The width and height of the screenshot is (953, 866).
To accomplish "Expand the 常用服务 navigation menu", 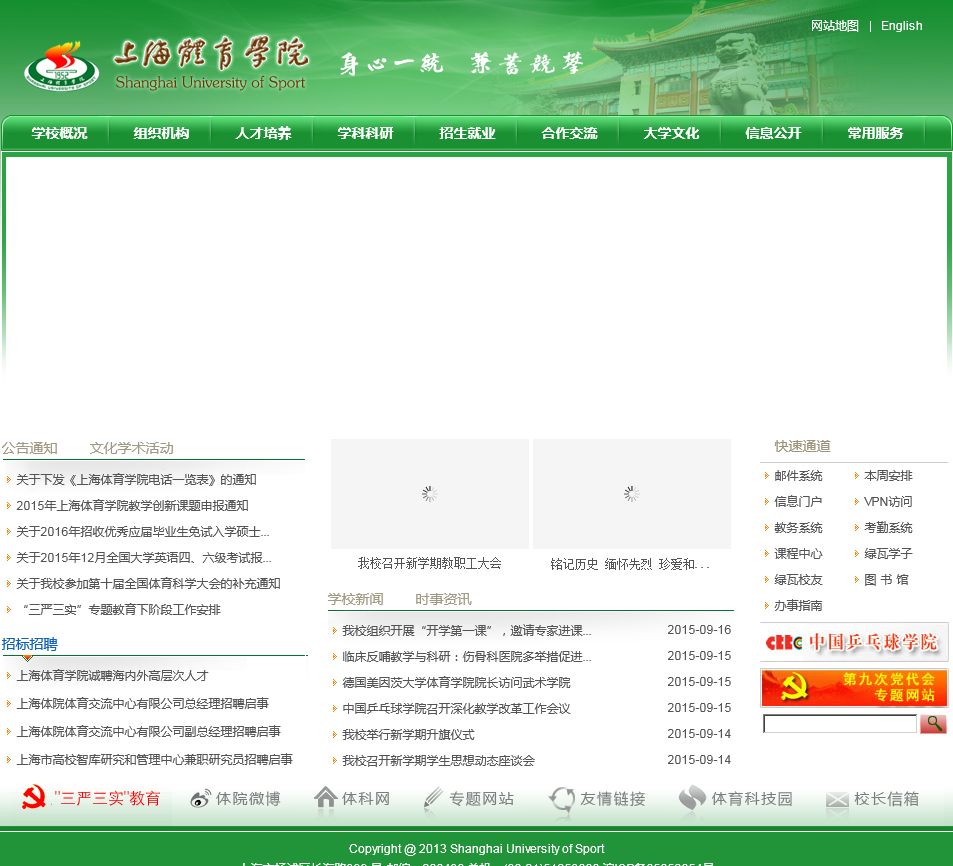I will coord(875,133).
